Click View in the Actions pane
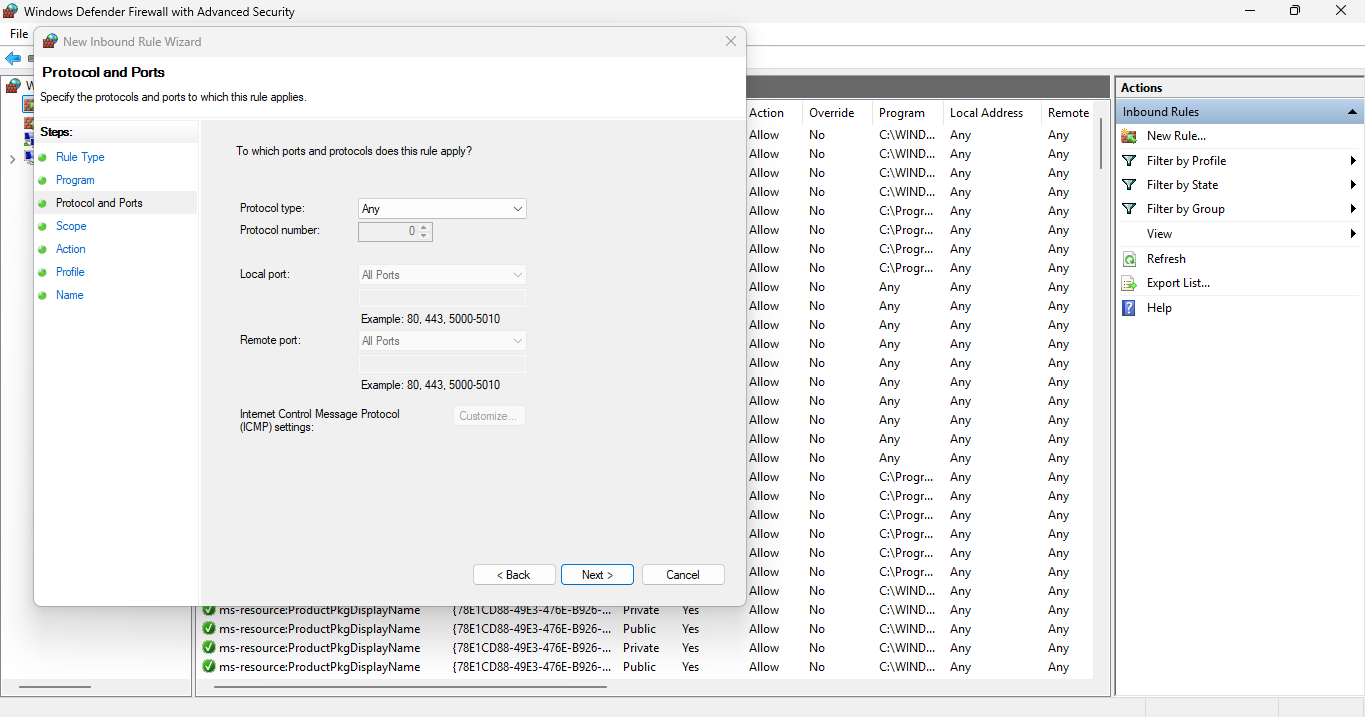 point(1159,233)
